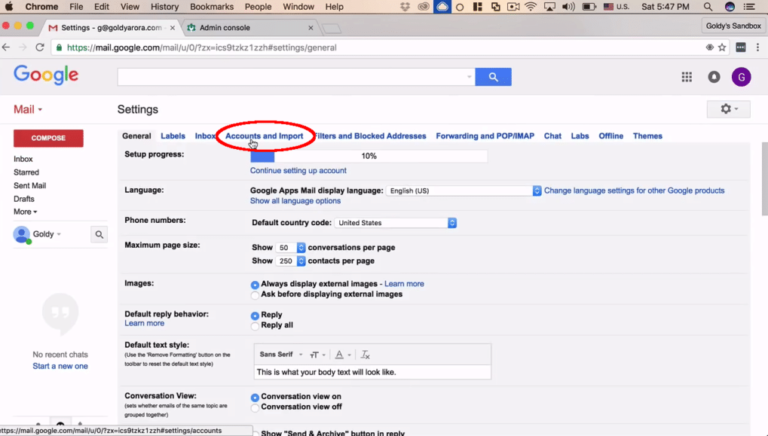Open the purple G account avatar
768x436 pixels.
point(741,77)
